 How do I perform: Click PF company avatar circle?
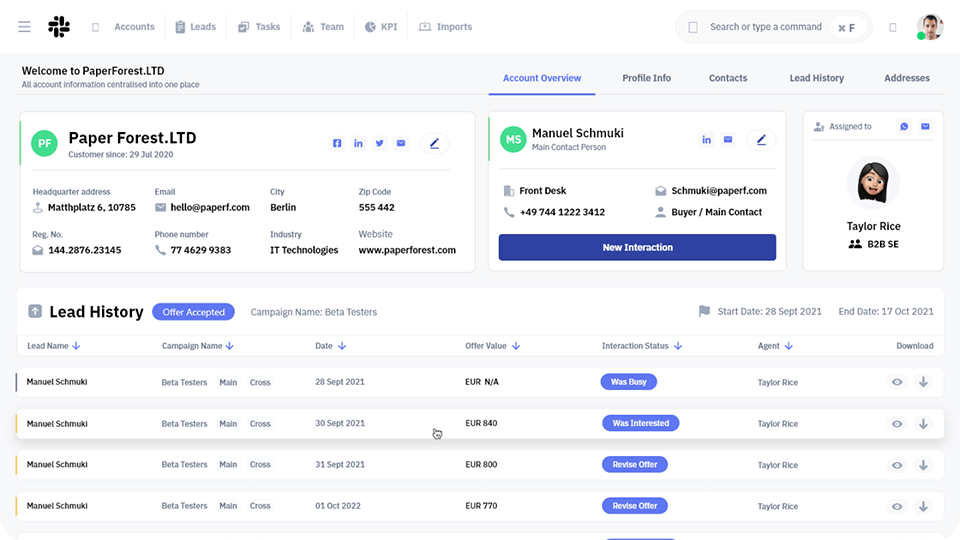coord(45,143)
